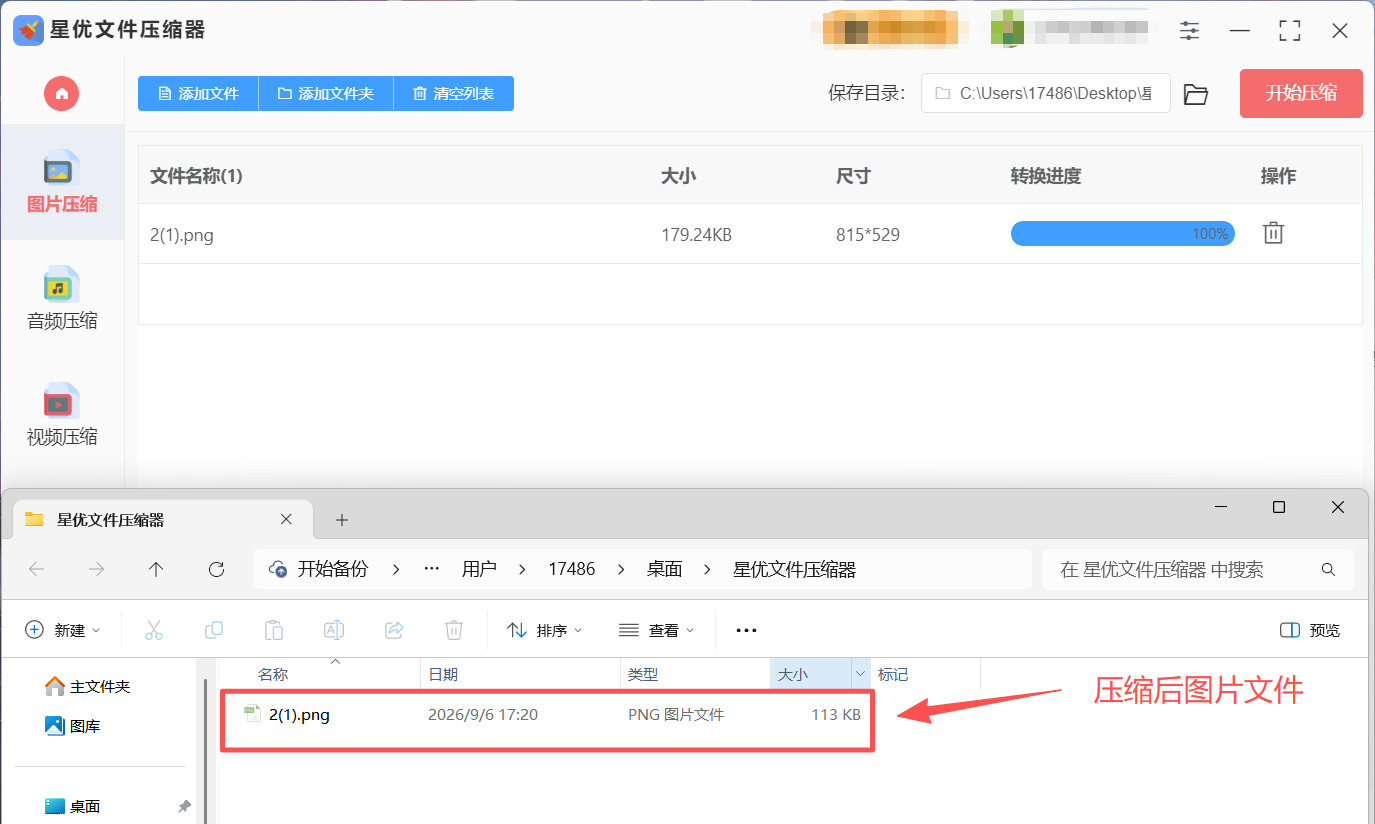
Task: Refresh the Explorer folder view
Action: coord(216,569)
